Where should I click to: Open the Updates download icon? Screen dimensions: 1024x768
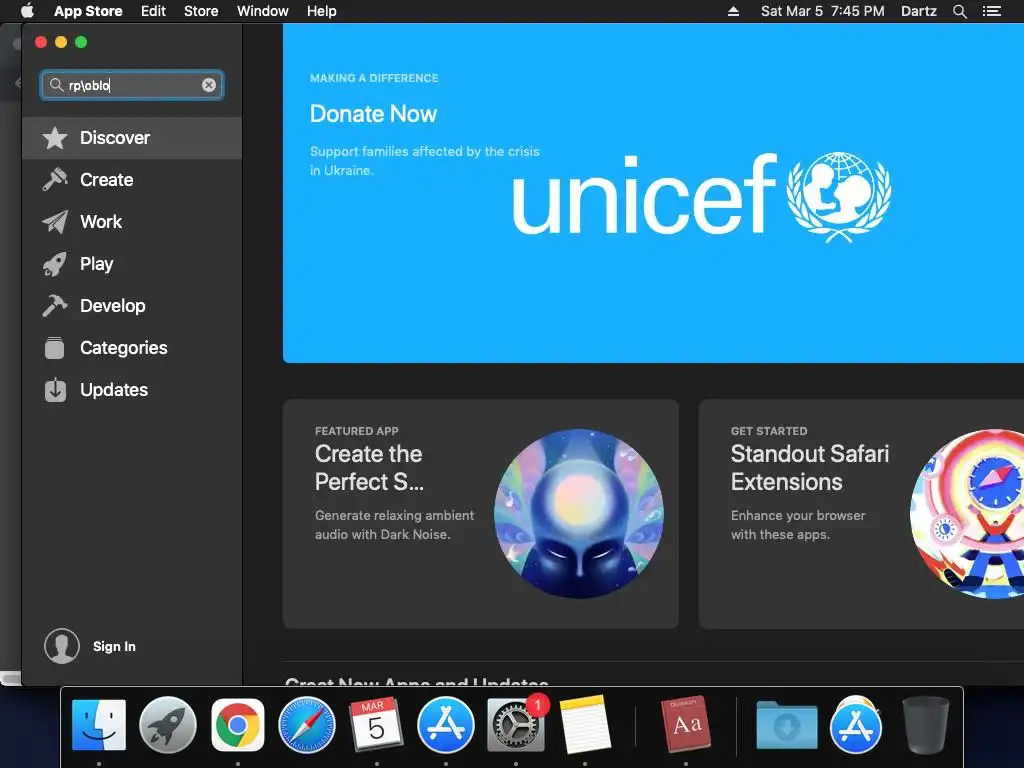click(x=55, y=390)
